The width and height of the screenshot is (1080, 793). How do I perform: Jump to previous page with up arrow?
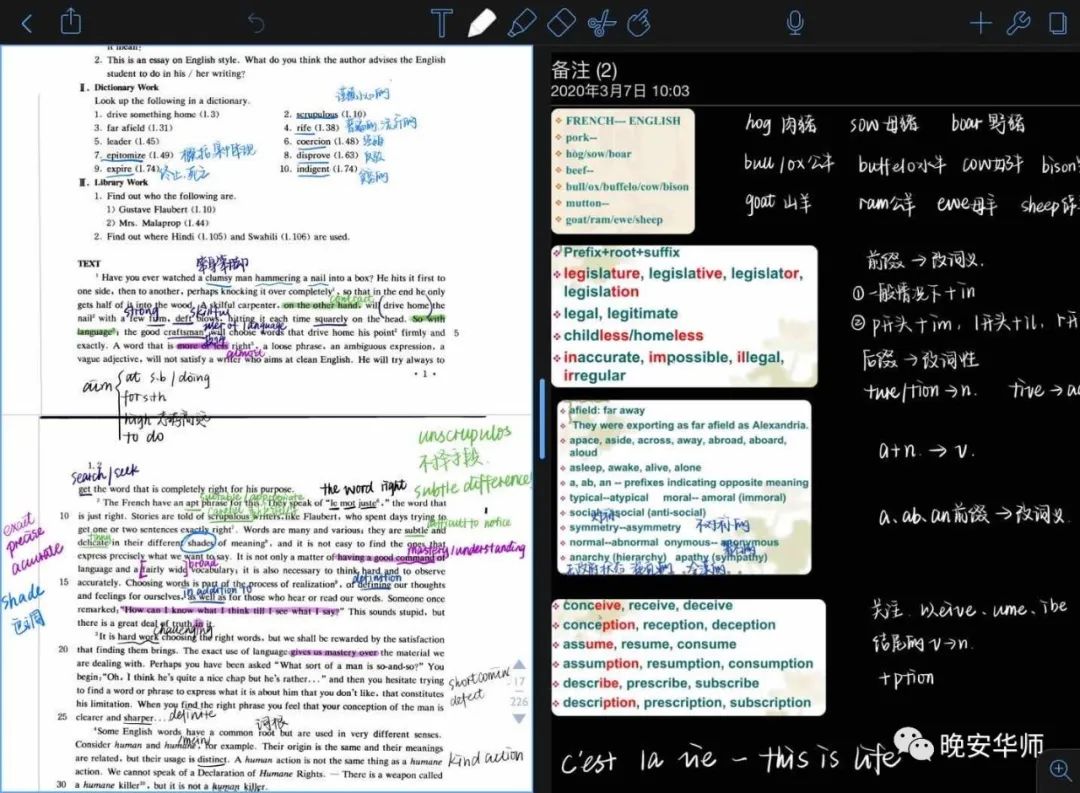(519, 664)
